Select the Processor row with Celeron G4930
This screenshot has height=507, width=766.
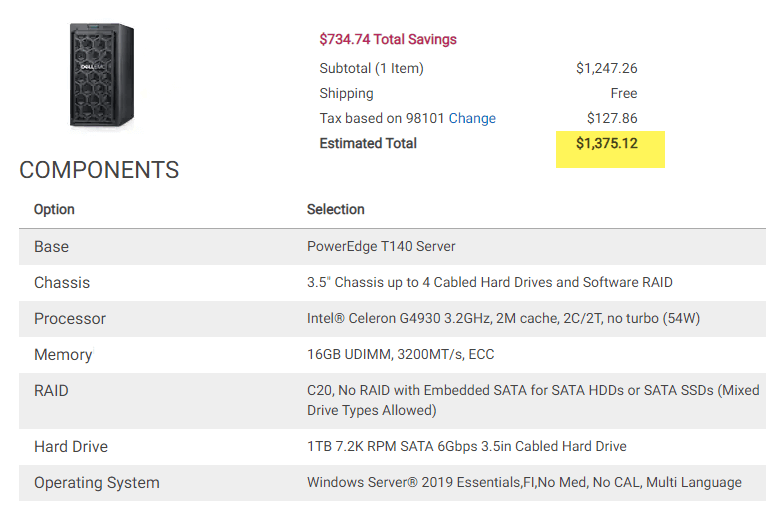pyautogui.click(x=392, y=319)
